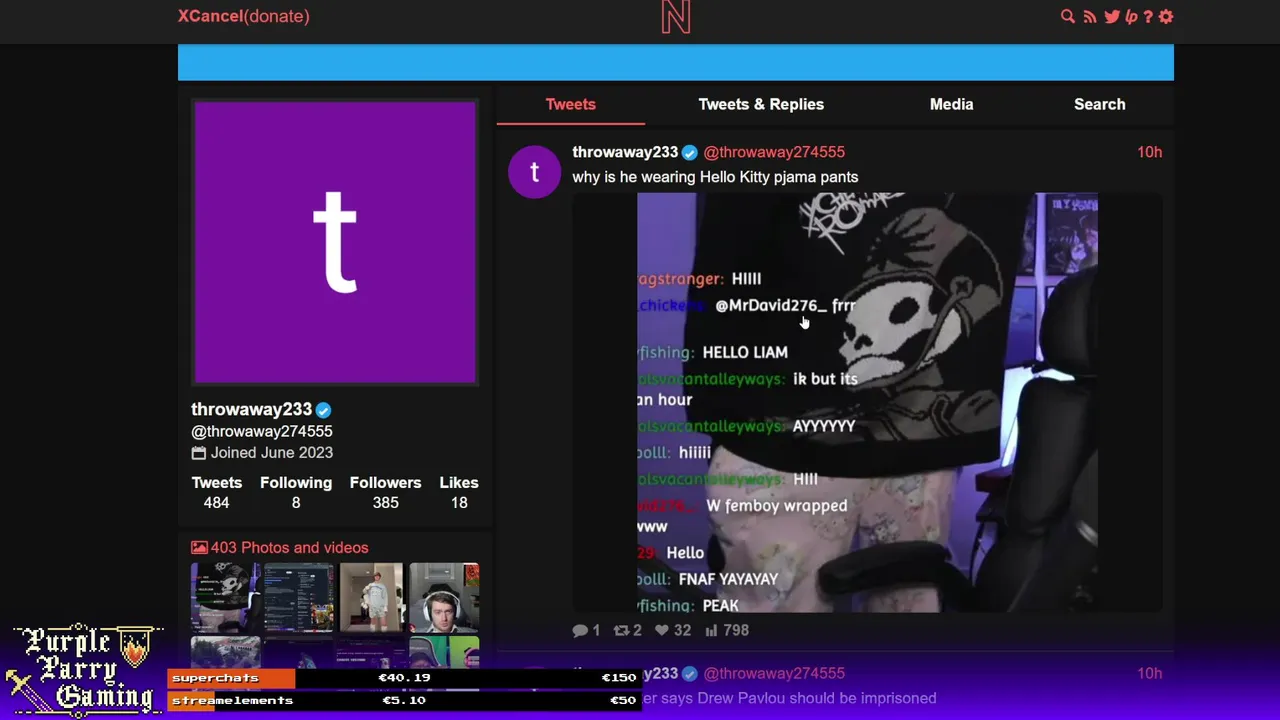Click the superchats goal bar
This screenshot has height=720, width=1280.
[403, 678]
